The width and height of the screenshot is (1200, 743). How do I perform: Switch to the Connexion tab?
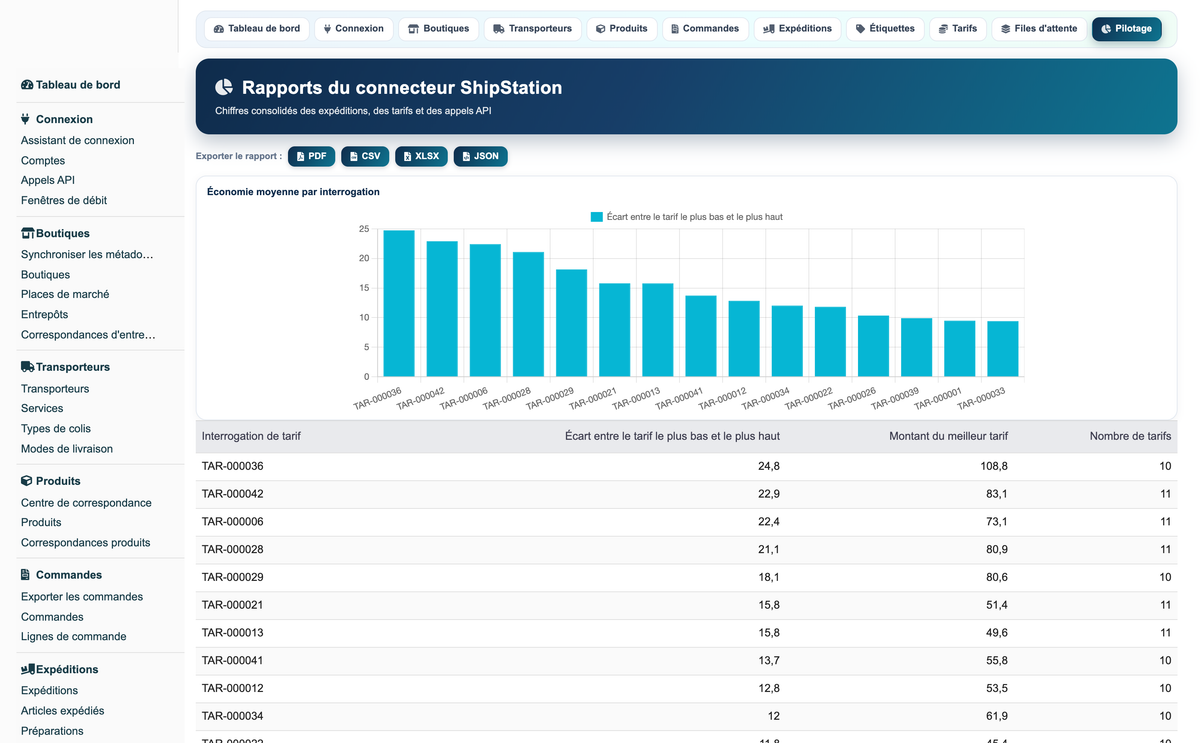tap(353, 29)
